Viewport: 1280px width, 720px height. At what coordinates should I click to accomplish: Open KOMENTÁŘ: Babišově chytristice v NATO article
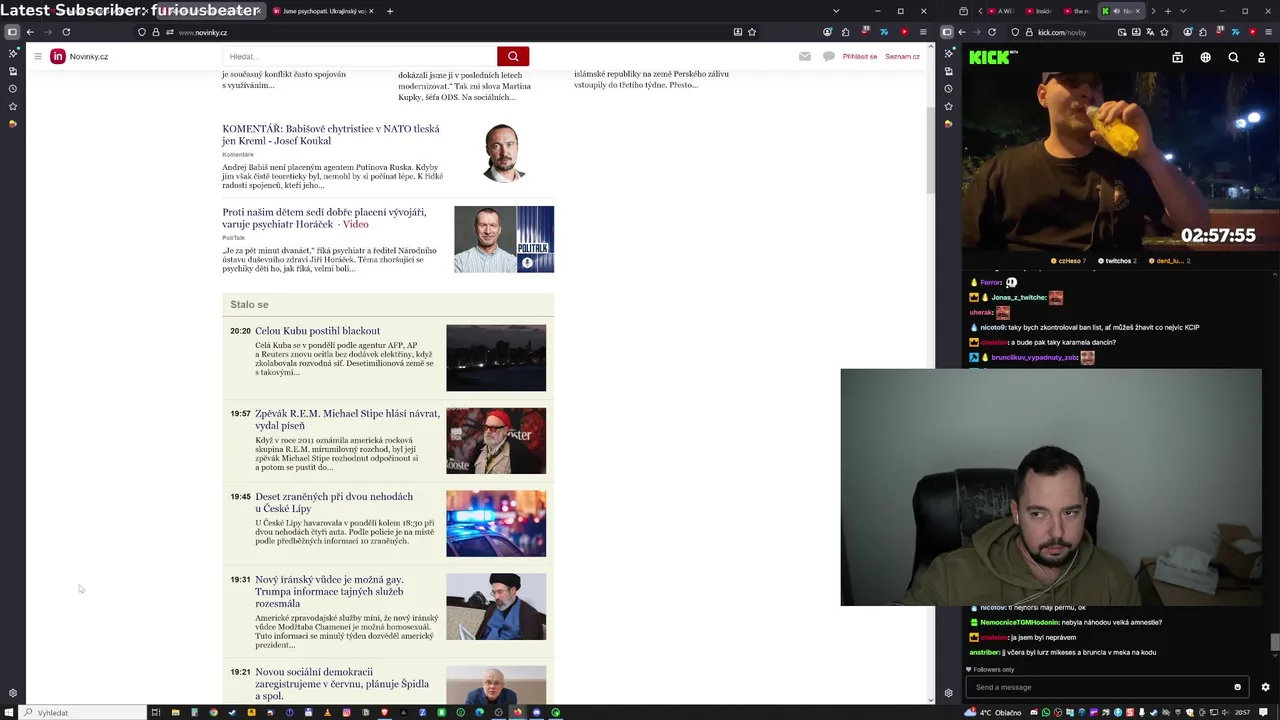point(330,134)
